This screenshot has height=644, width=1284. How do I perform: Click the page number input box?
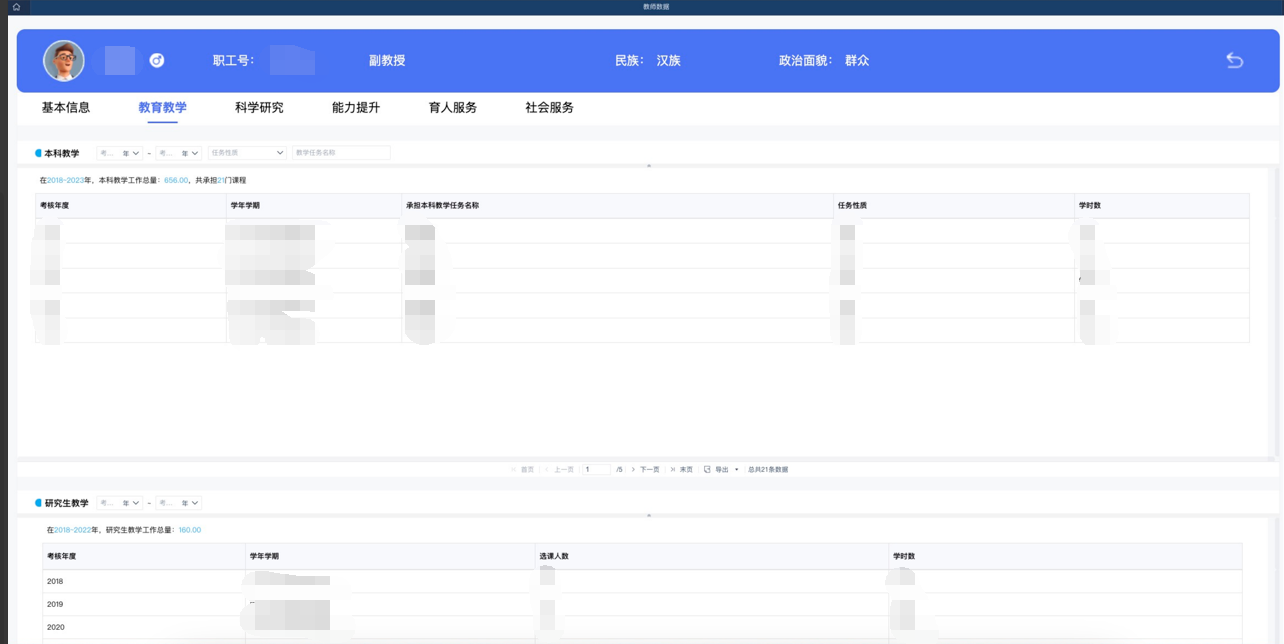pos(596,469)
